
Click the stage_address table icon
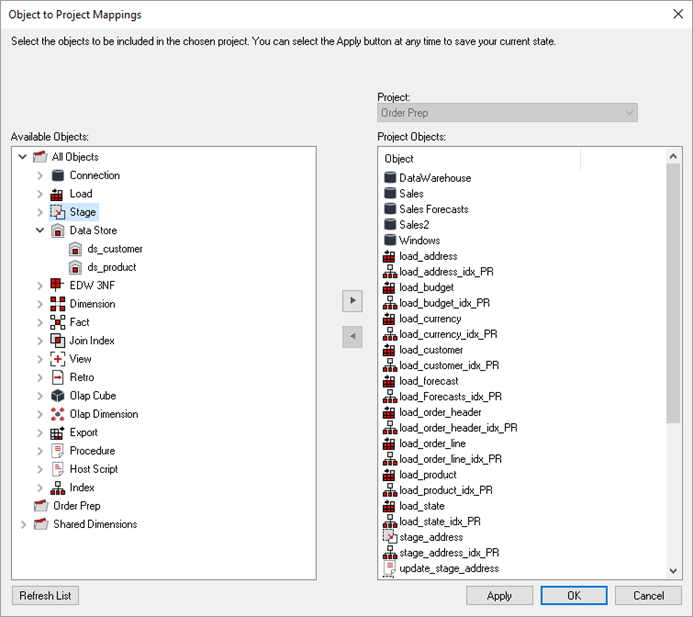click(390, 537)
